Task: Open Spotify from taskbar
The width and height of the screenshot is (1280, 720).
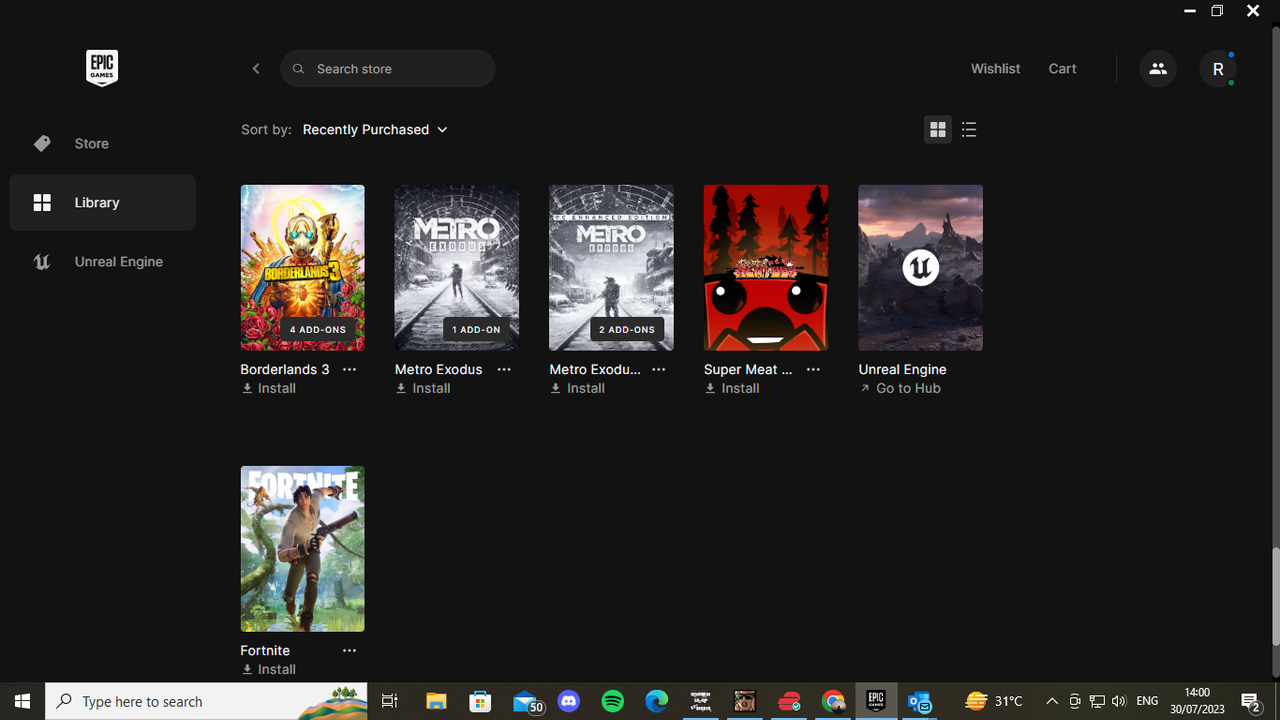Action: (x=613, y=701)
